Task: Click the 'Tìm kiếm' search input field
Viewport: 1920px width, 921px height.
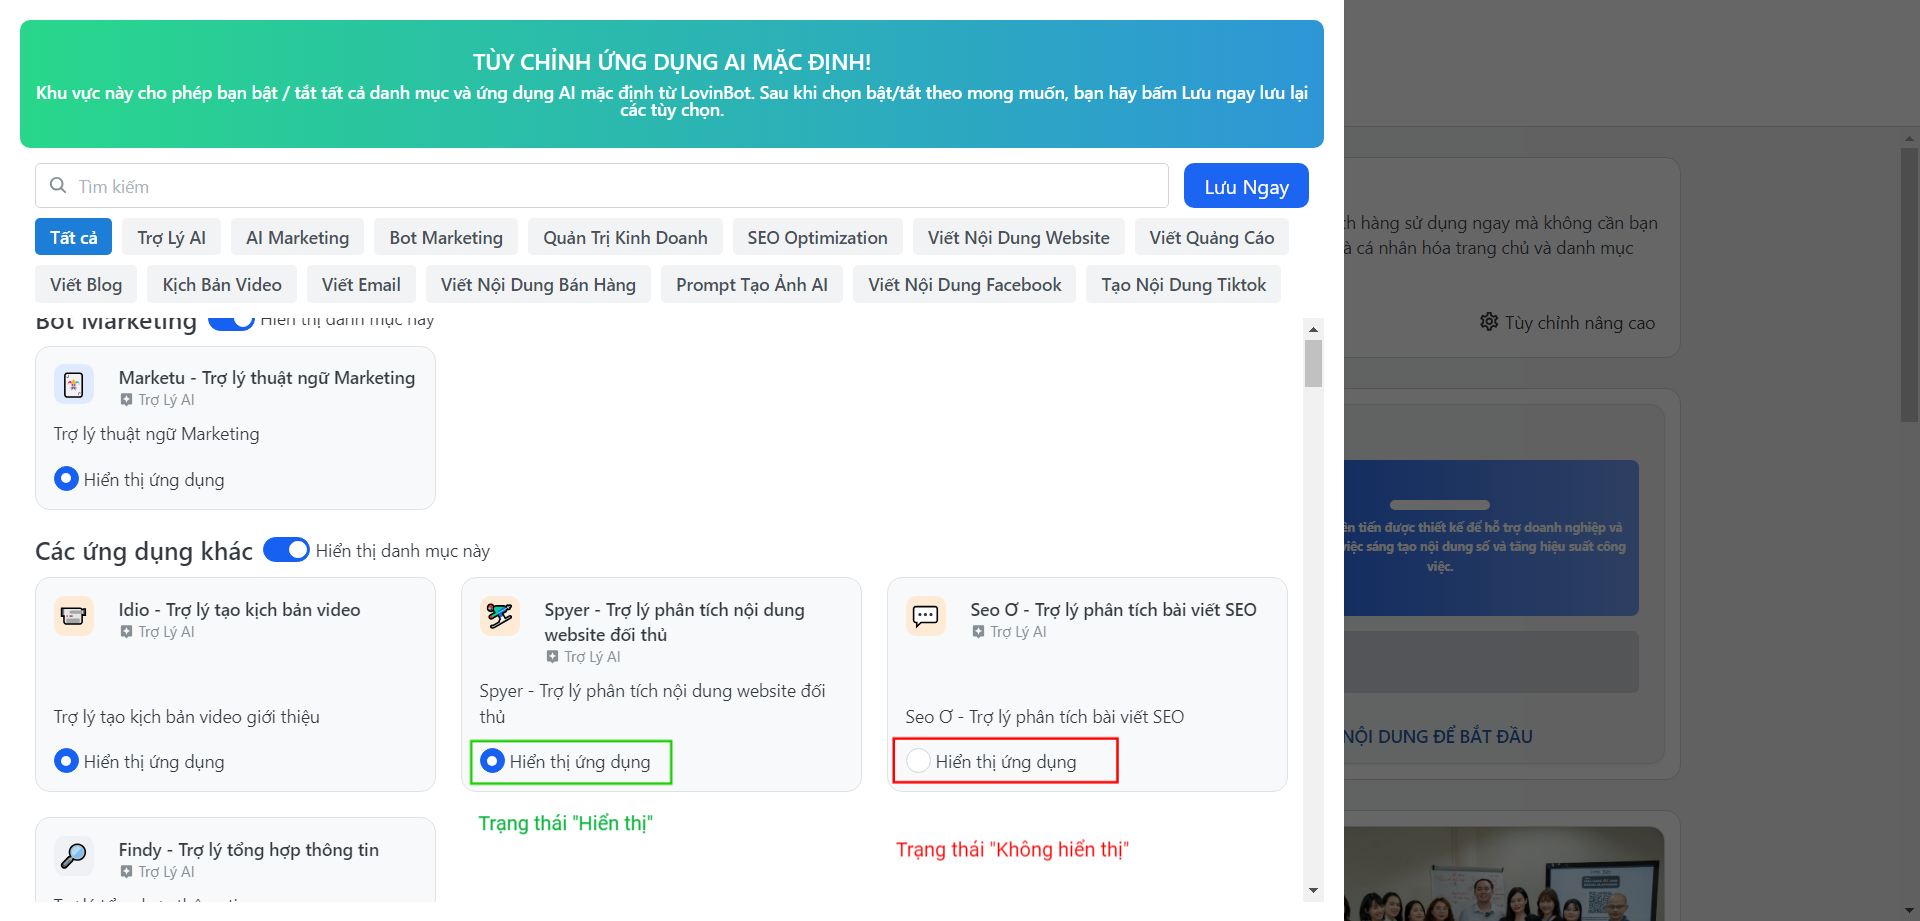Action: tap(600, 186)
